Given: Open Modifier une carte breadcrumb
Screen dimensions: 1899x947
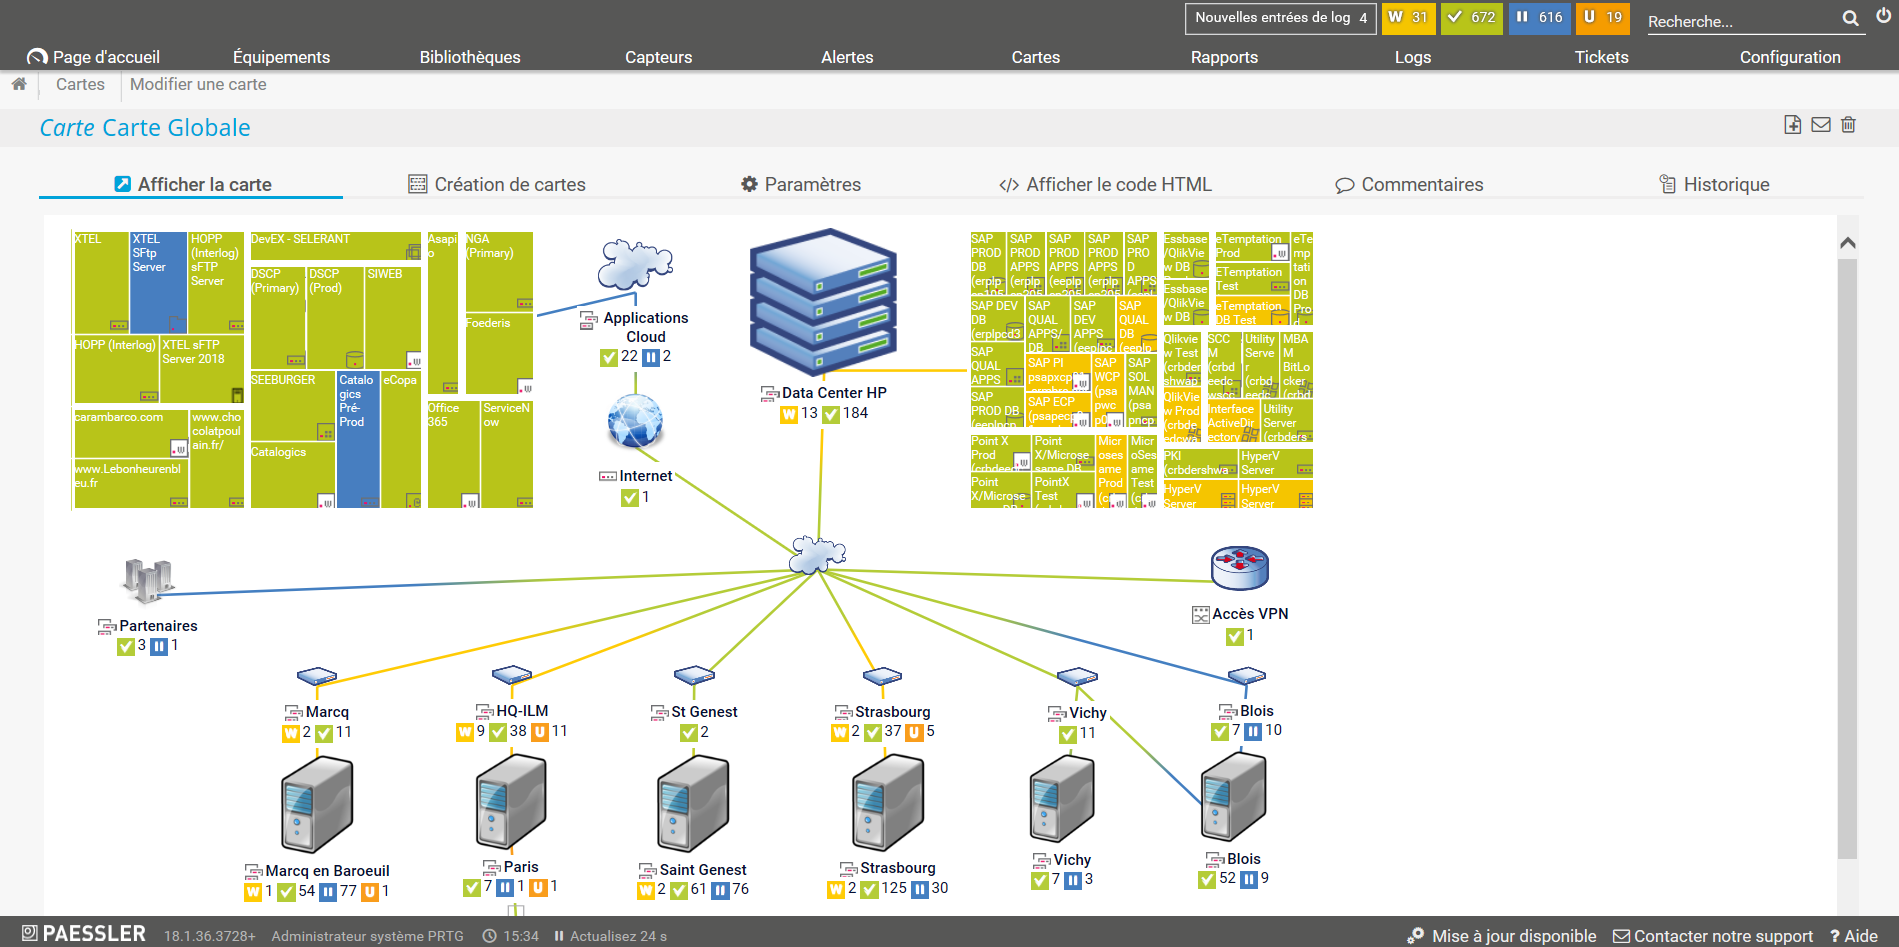Looking at the screenshot, I should 198,84.
